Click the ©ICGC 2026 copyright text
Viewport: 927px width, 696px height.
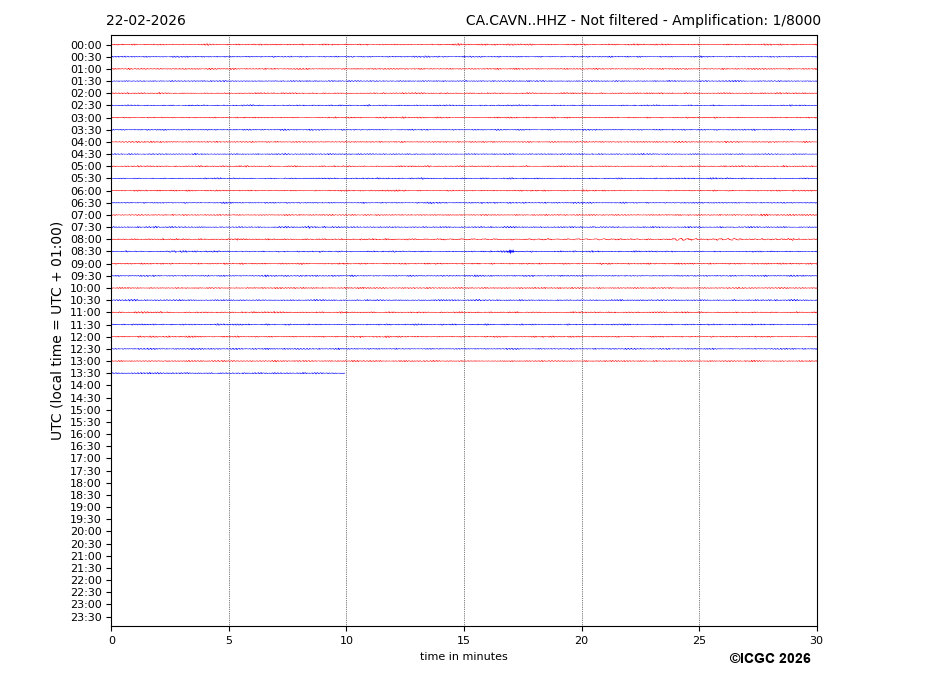(769, 659)
